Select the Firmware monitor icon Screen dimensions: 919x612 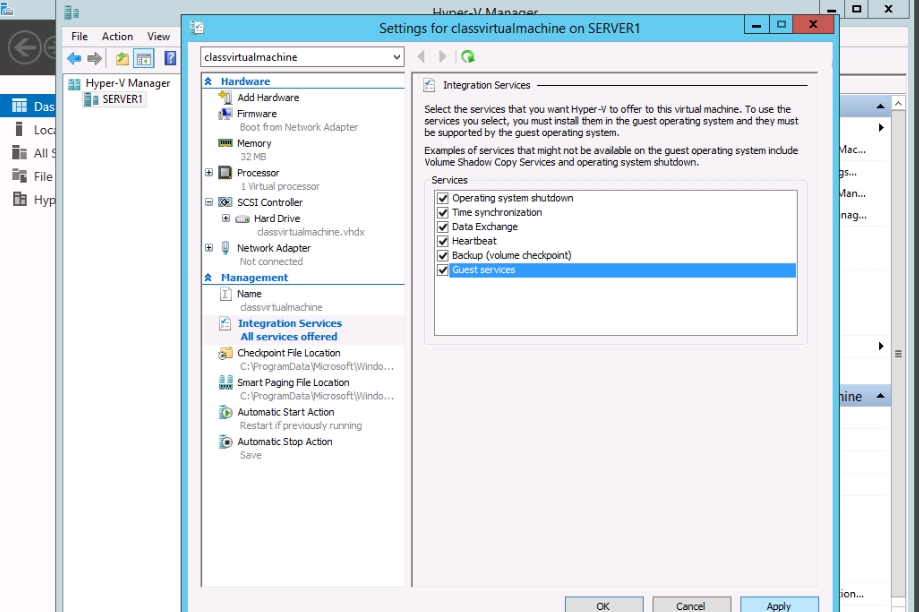coord(226,114)
